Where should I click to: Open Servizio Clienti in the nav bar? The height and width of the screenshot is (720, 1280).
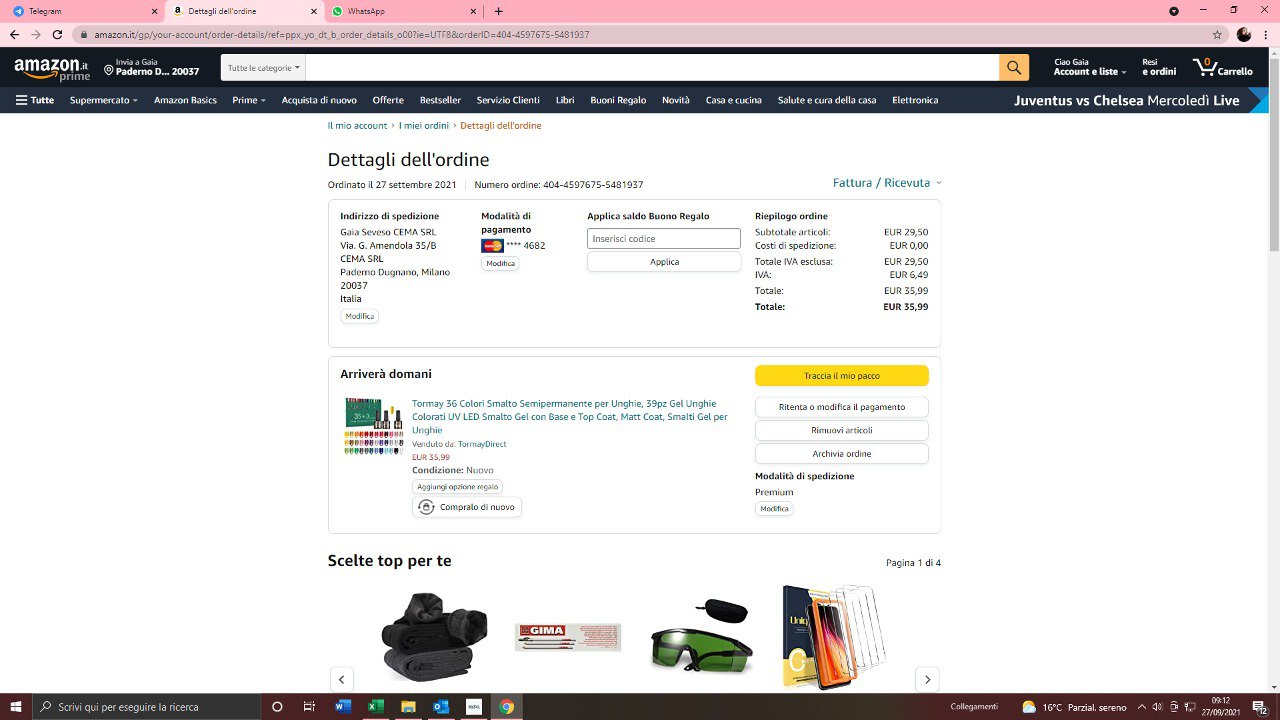pyautogui.click(x=508, y=100)
